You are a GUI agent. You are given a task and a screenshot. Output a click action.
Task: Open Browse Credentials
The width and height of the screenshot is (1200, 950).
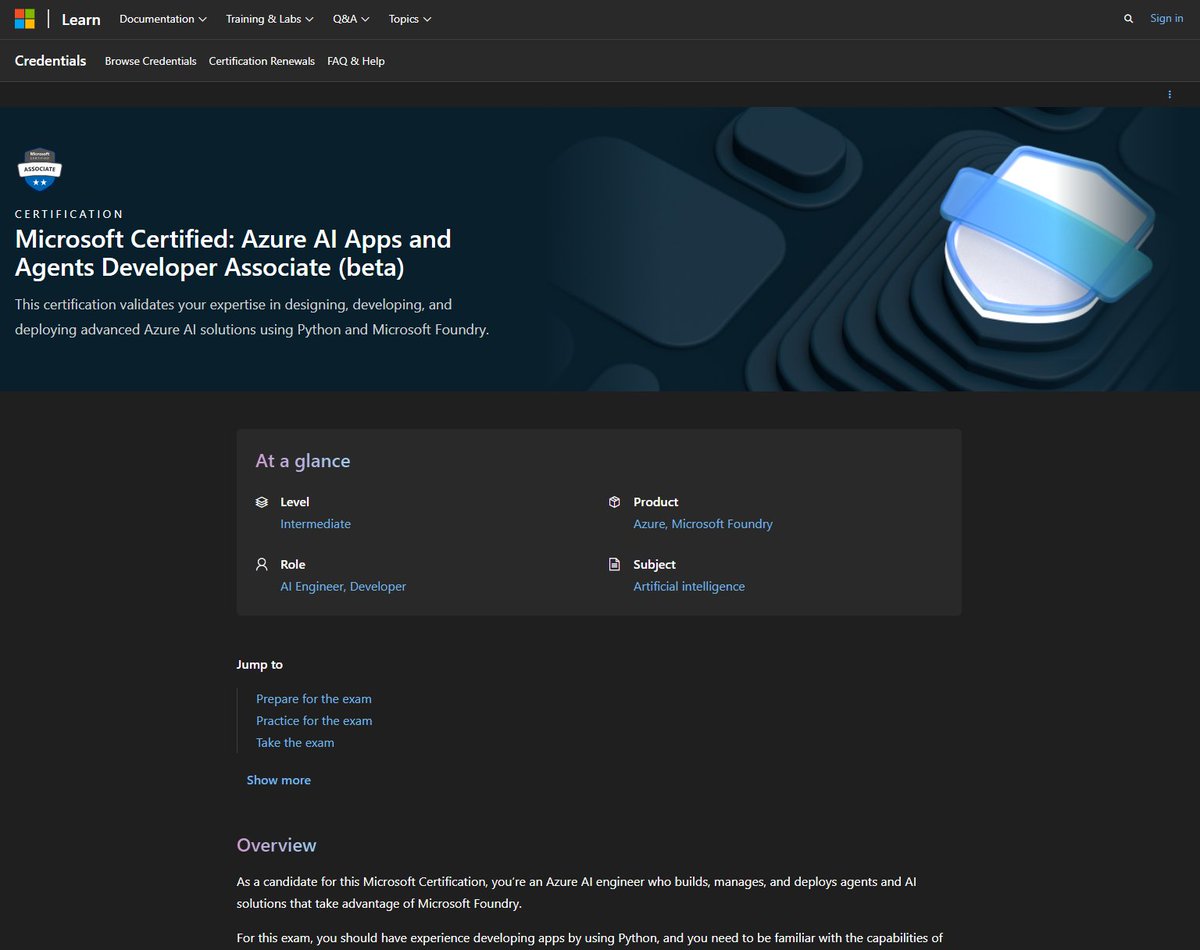[x=151, y=61]
